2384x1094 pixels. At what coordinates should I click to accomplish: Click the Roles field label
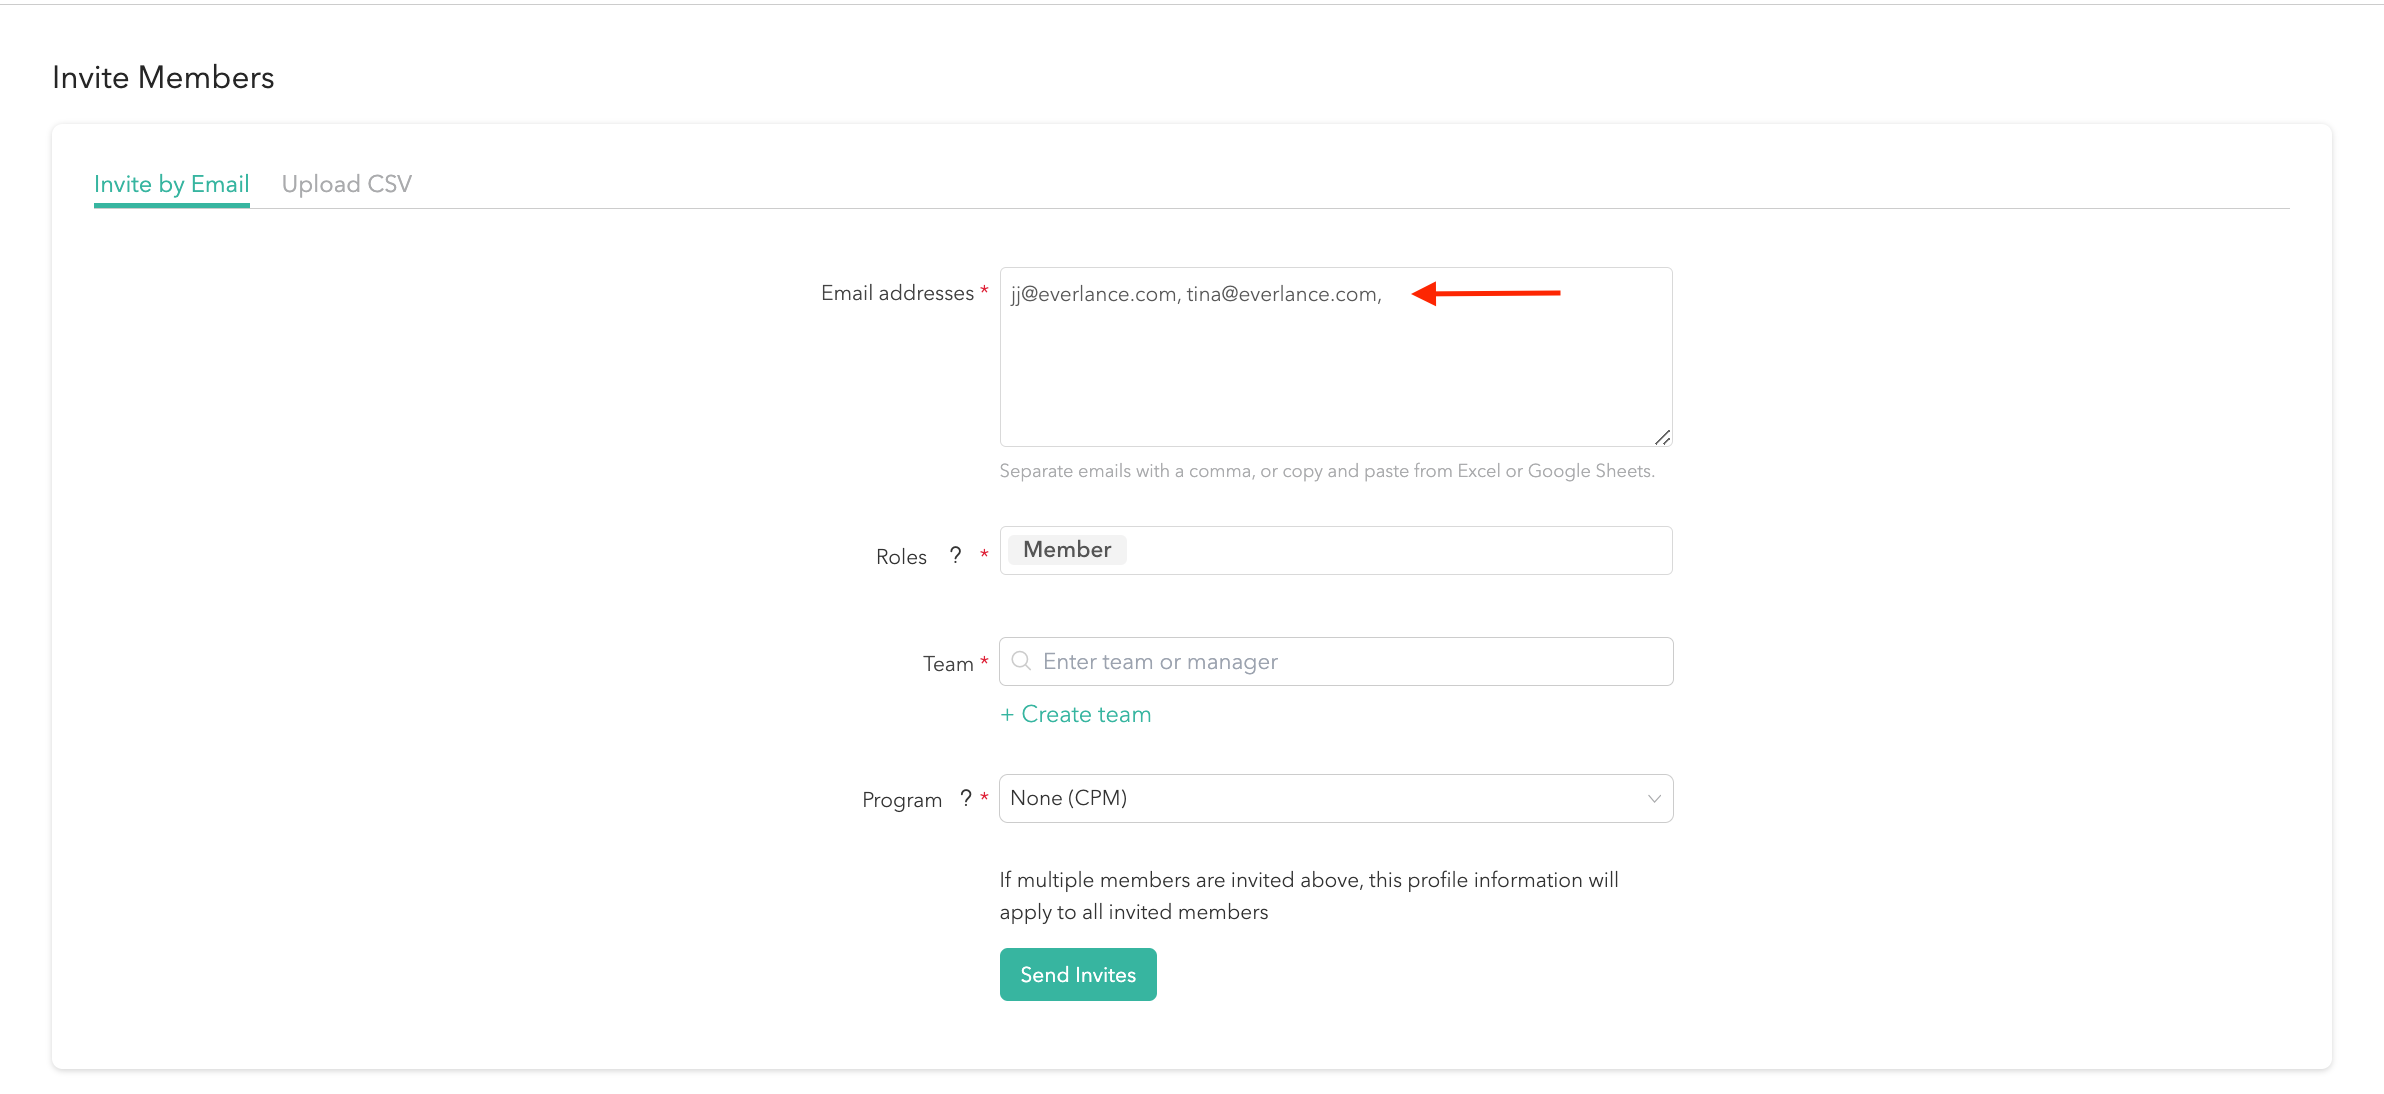[x=901, y=557]
